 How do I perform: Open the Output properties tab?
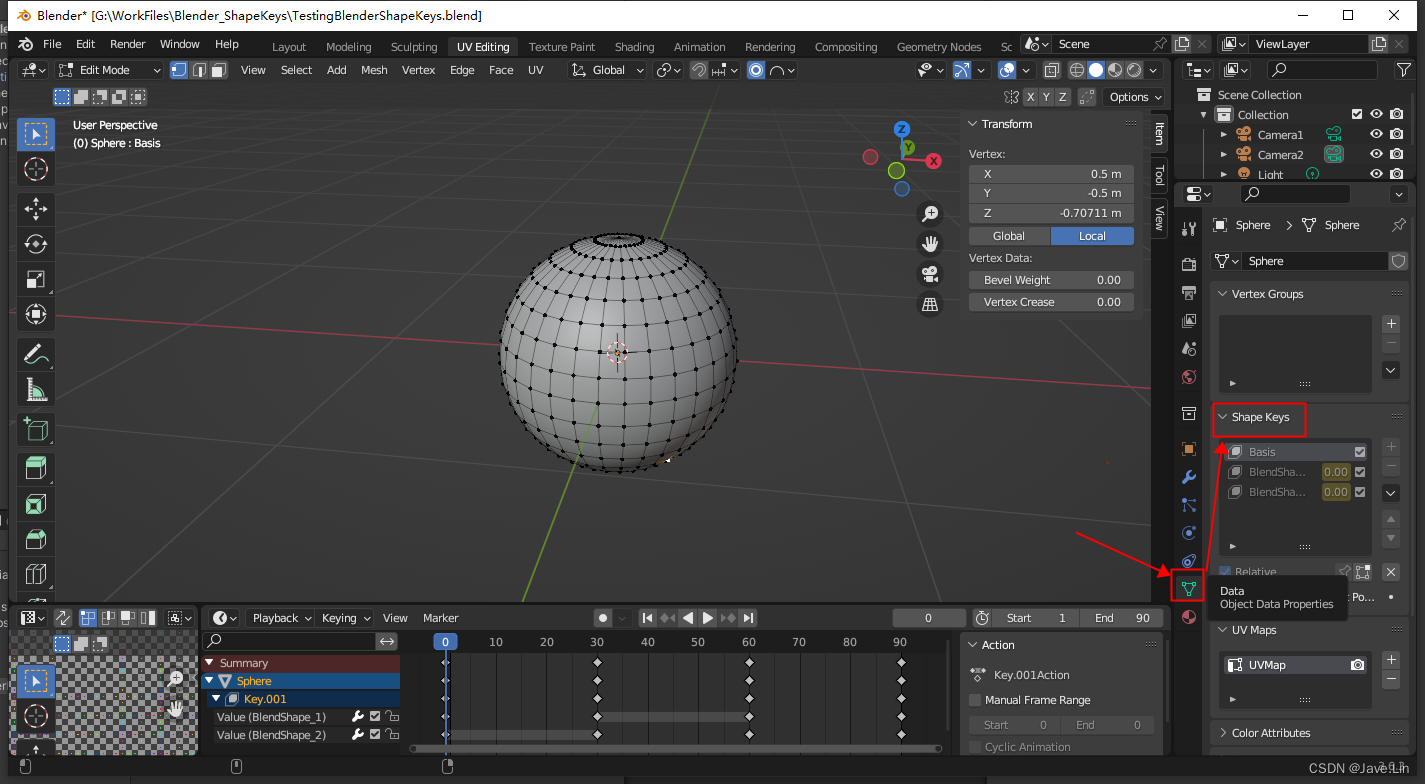(1189, 293)
